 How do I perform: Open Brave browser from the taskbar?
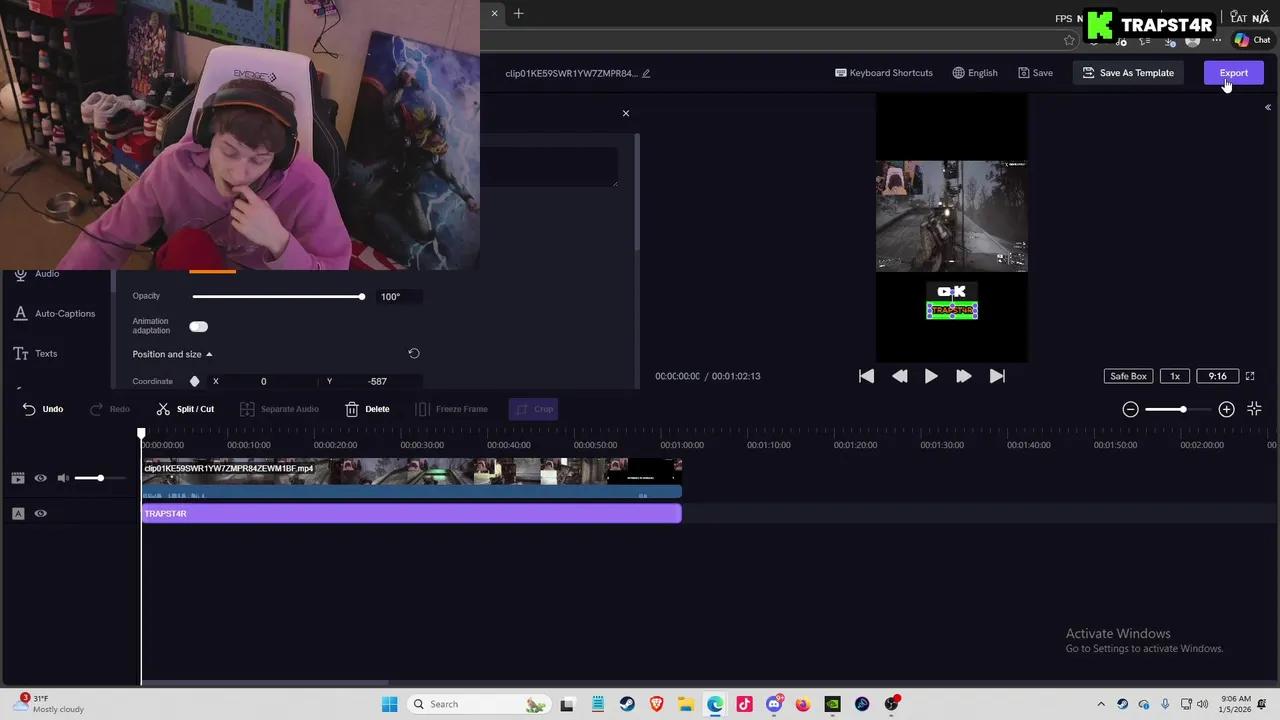[656, 704]
